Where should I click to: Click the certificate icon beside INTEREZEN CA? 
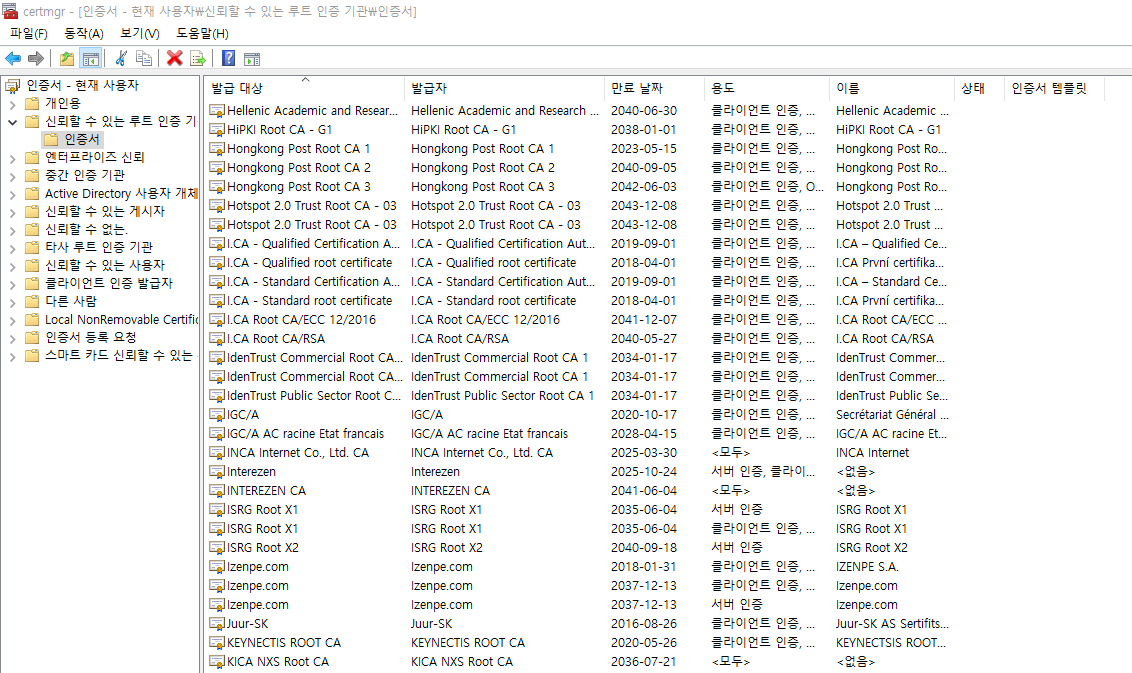pyautogui.click(x=217, y=491)
